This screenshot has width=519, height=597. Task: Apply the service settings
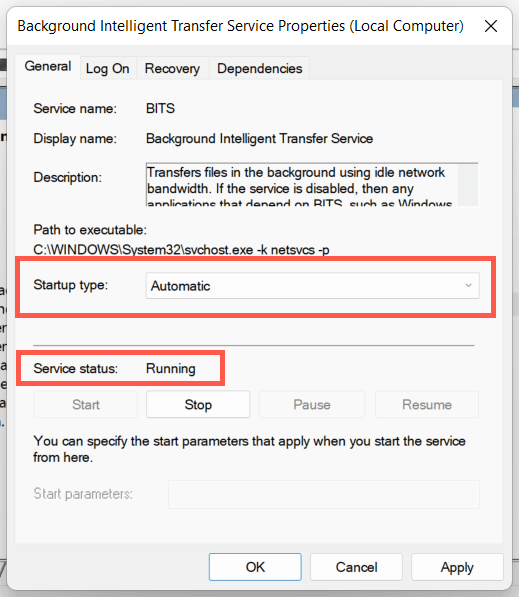tap(457, 567)
